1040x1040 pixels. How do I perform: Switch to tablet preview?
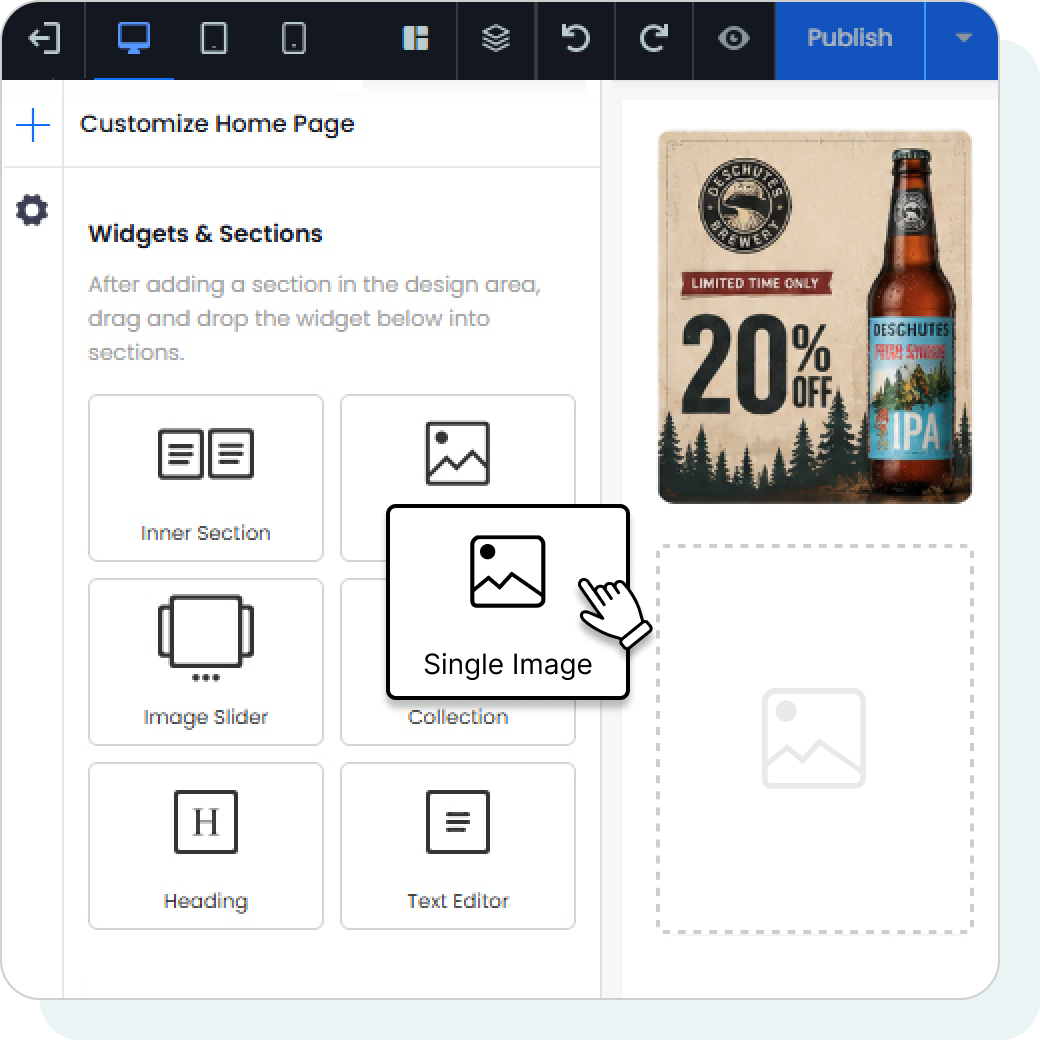pos(214,38)
